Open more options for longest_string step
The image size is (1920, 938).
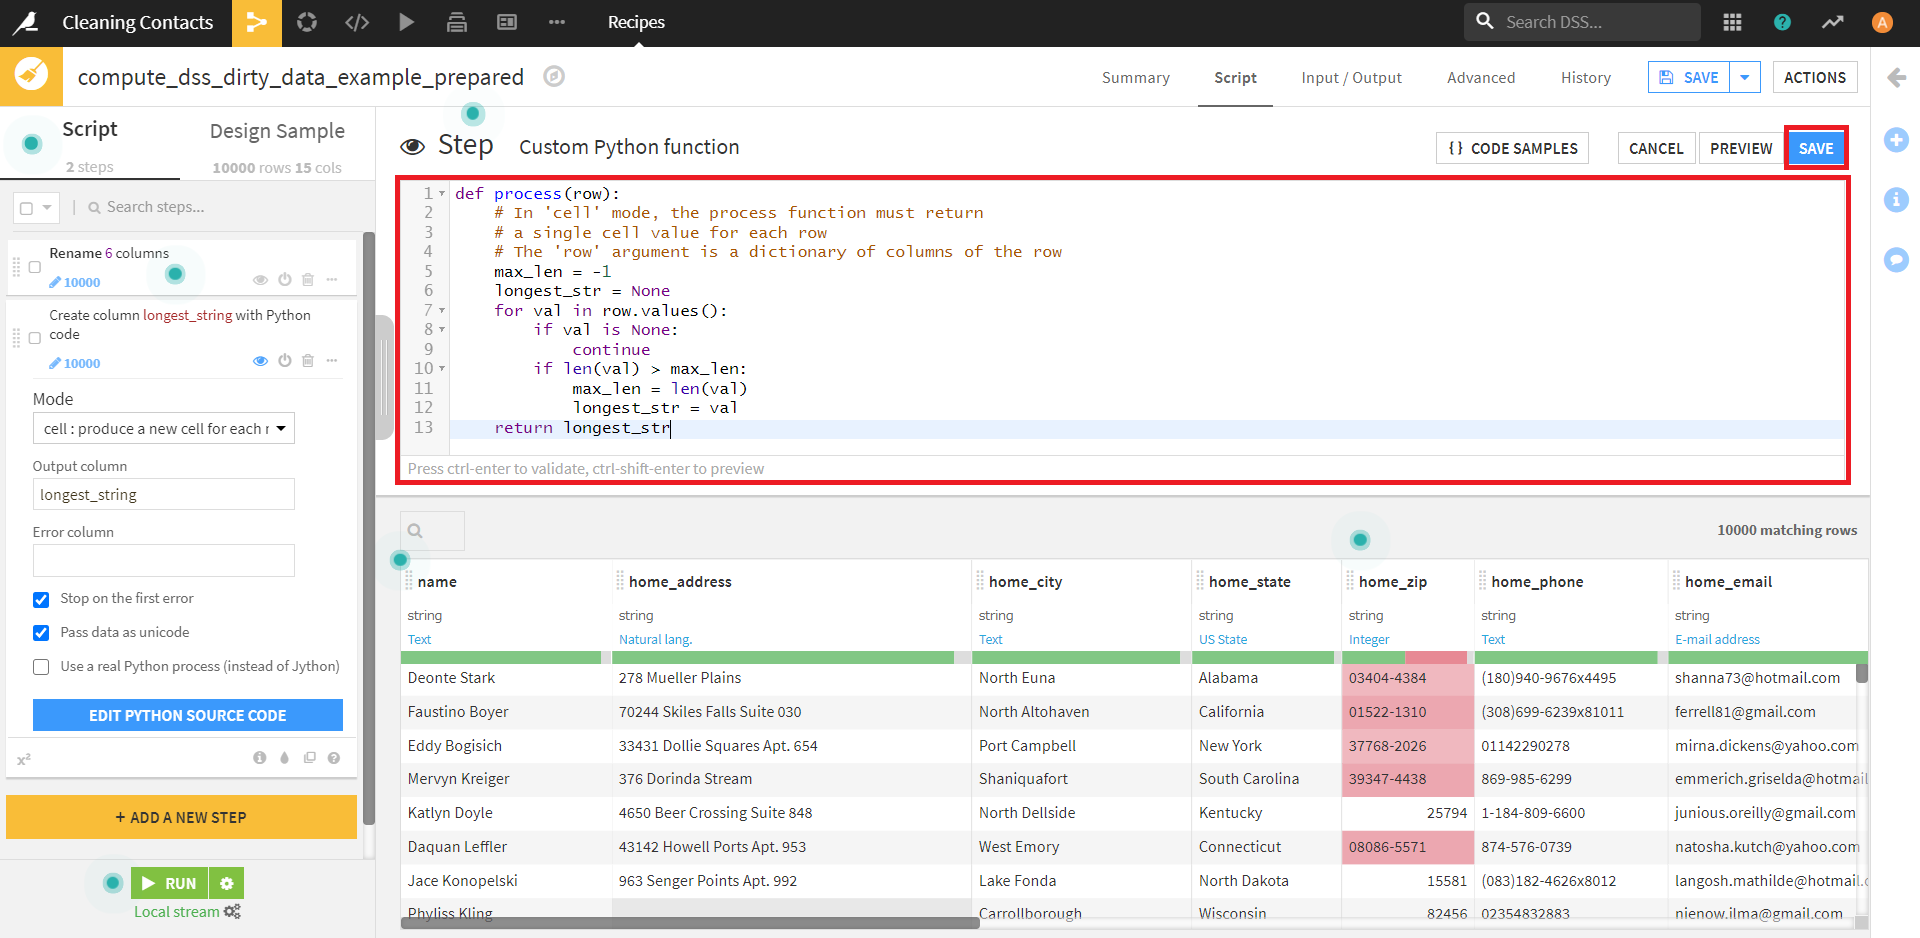pyautogui.click(x=332, y=361)
